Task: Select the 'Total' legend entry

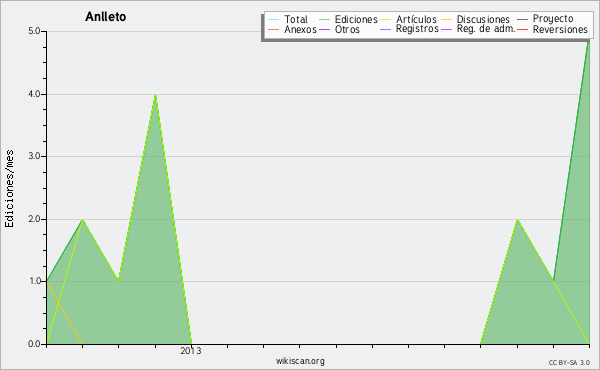Action: [x=296, y=20]
